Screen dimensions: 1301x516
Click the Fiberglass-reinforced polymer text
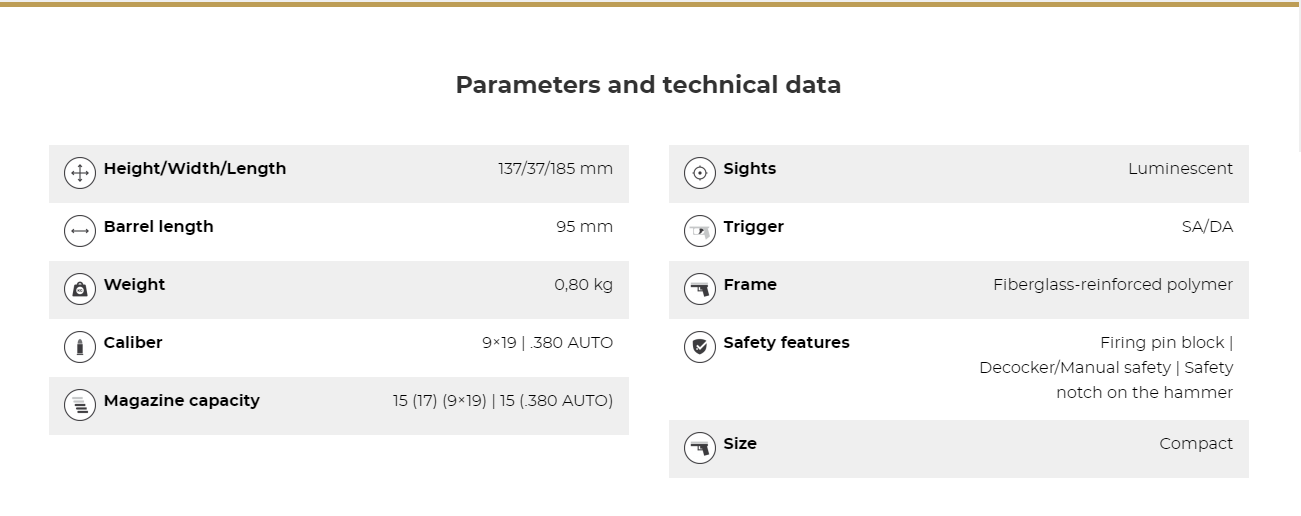[x=1112, y=285]
